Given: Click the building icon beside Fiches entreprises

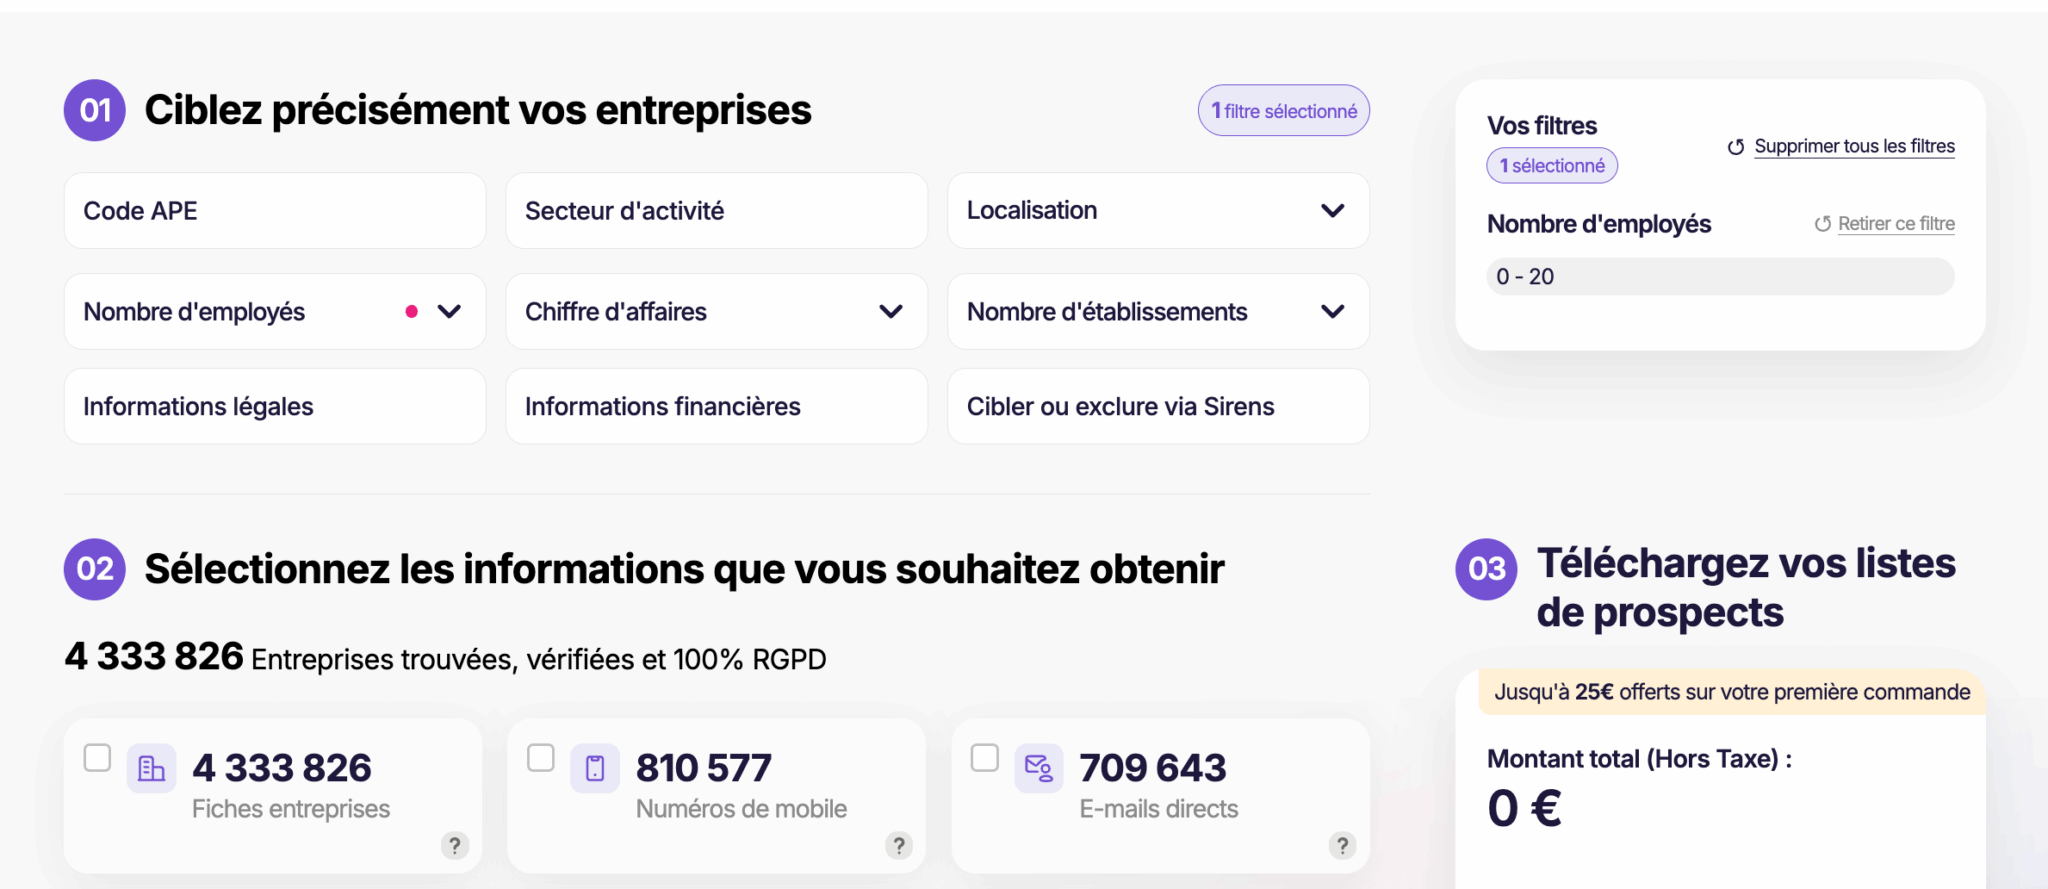Looking at the screenshot, I should pos(152,768).
